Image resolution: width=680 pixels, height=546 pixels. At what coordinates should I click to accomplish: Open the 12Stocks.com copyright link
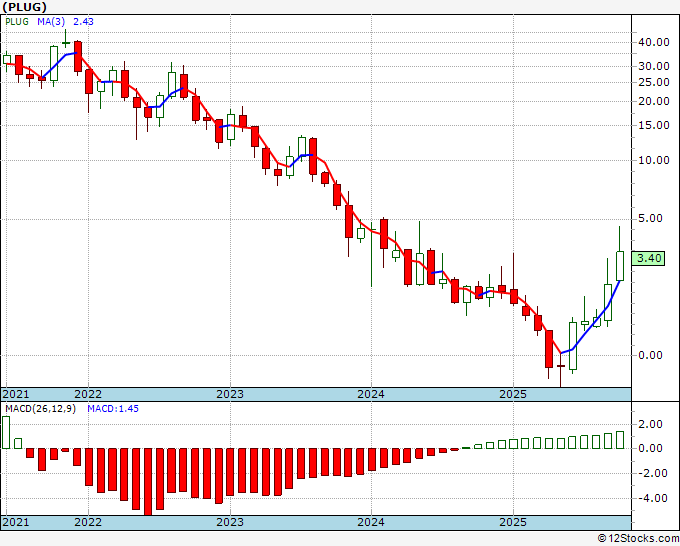[x=638, y=539]
